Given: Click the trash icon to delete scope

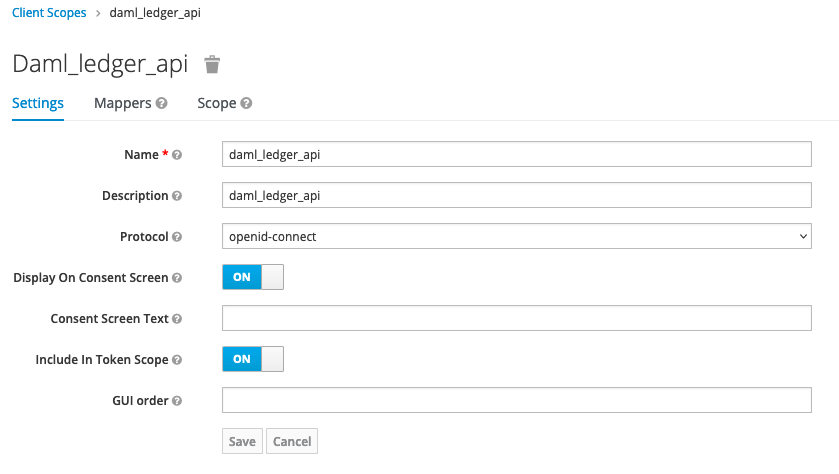Looking at the screenshot, I should point(212,65).
